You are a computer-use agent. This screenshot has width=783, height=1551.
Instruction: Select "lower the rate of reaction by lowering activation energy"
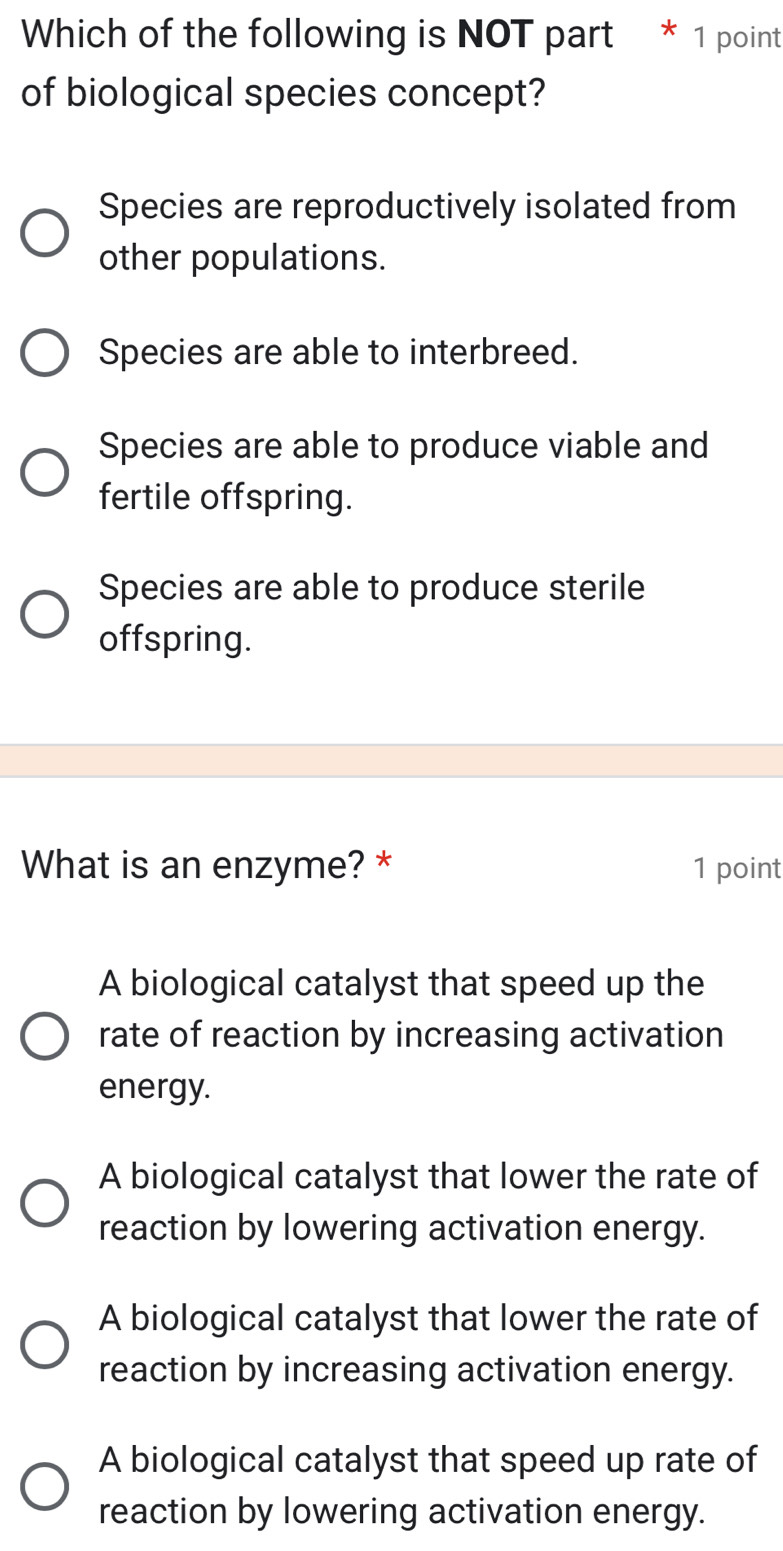coord(44,1202)
